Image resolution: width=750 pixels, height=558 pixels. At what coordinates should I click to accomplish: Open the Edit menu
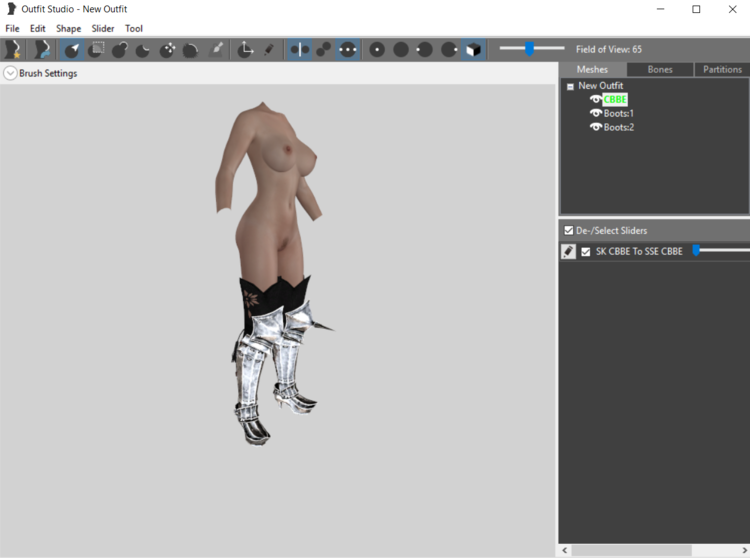(x=37, y=28)
